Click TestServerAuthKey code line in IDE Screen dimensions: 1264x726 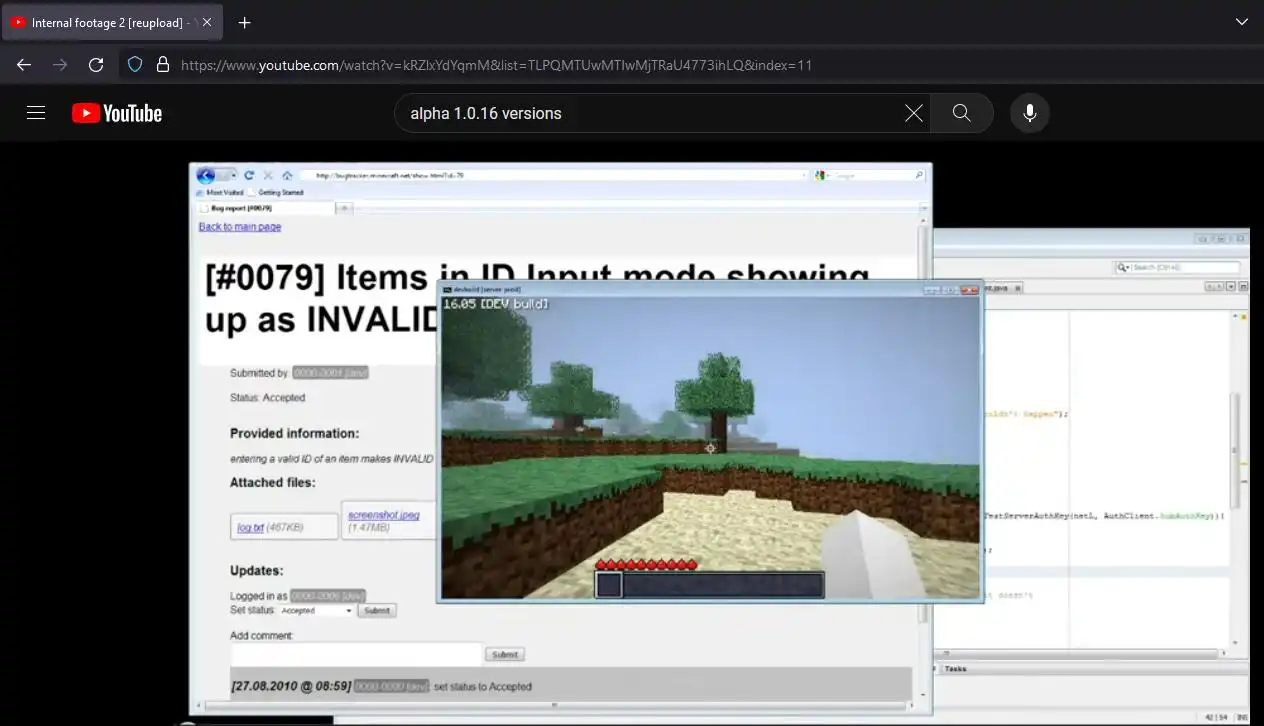(1104, 516)
